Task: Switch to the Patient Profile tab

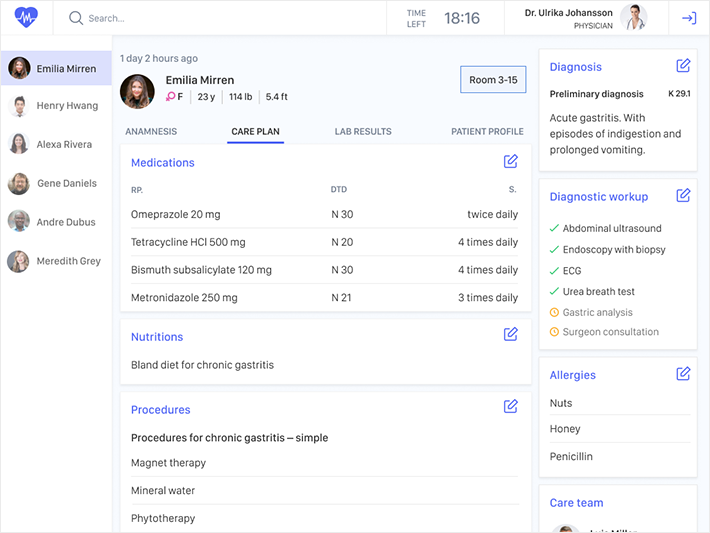Action: [x=487, y=131]
